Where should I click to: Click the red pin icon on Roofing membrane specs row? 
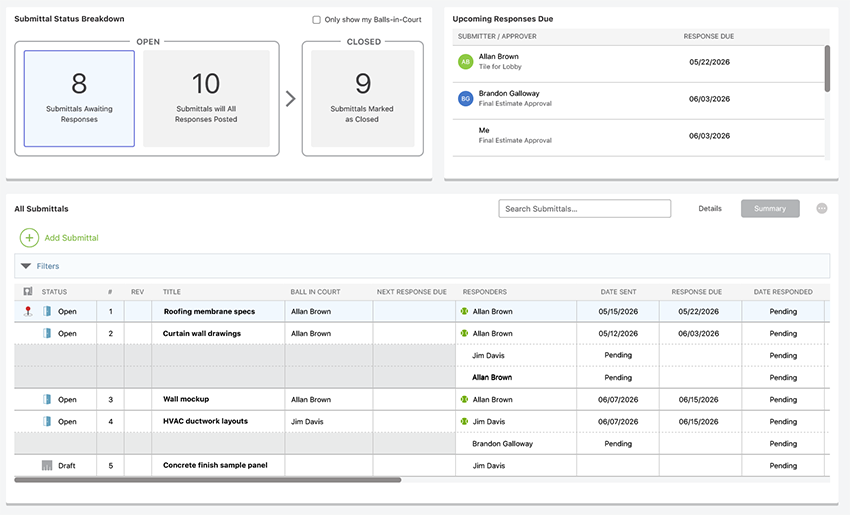click(28, 311)
